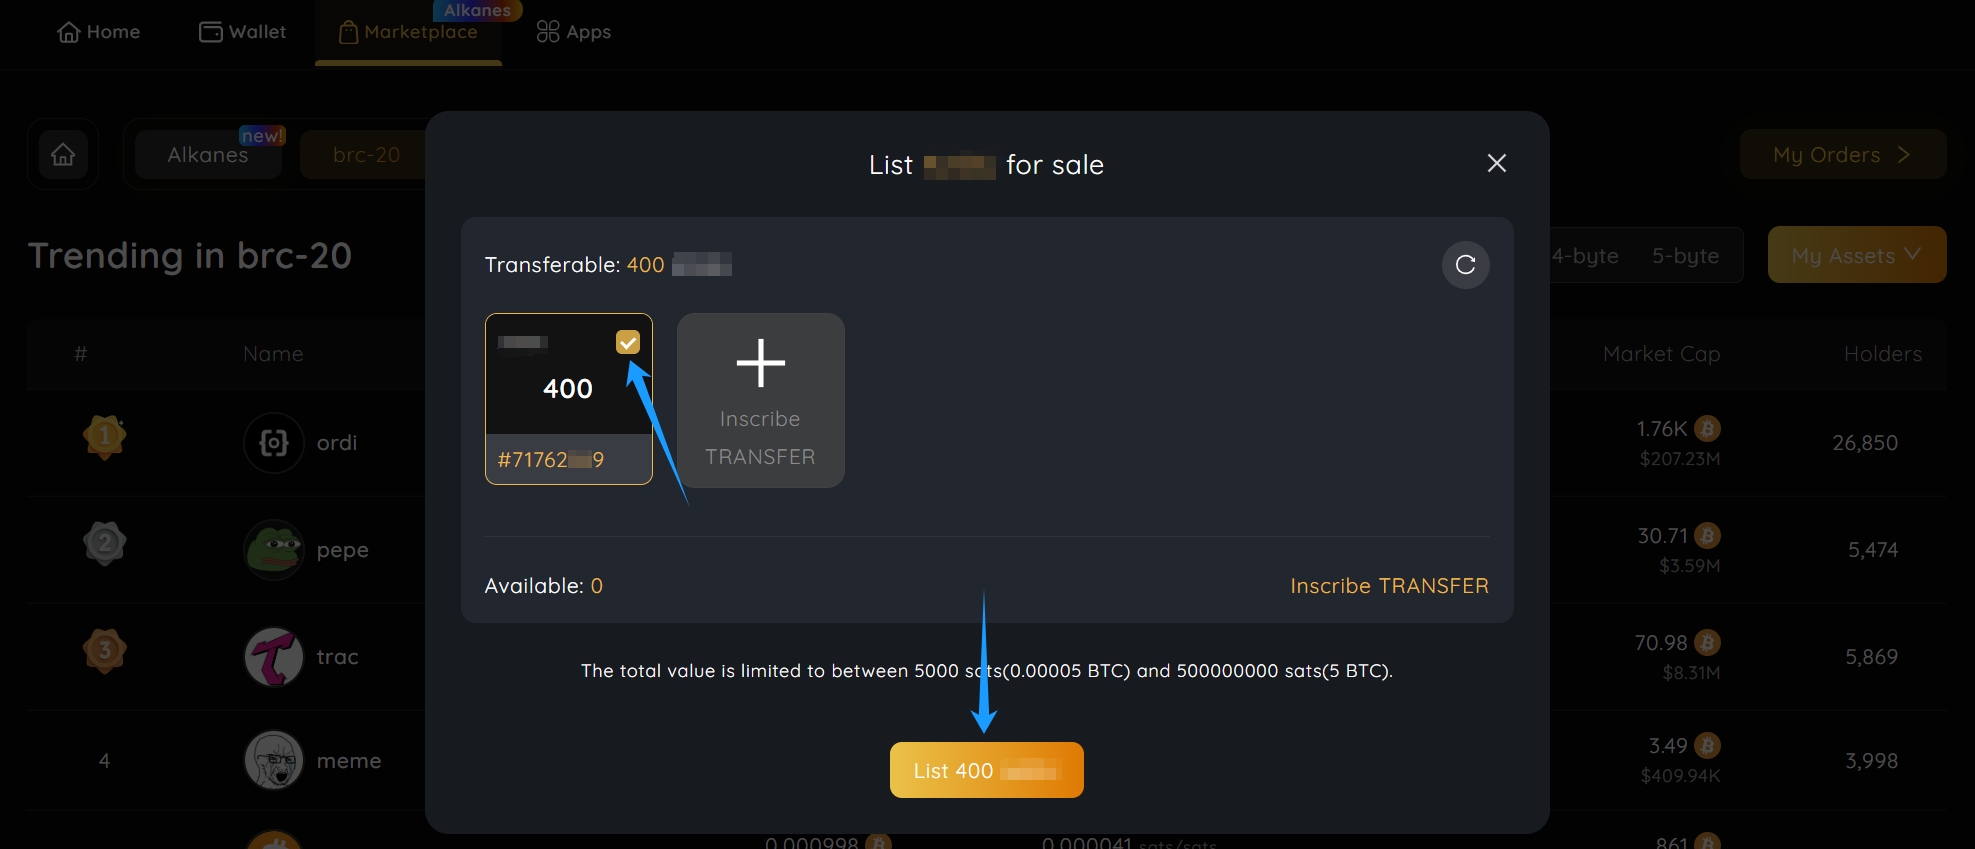Click the Inscribe TRANSFER link beside Available

[x=1388, y=586]
